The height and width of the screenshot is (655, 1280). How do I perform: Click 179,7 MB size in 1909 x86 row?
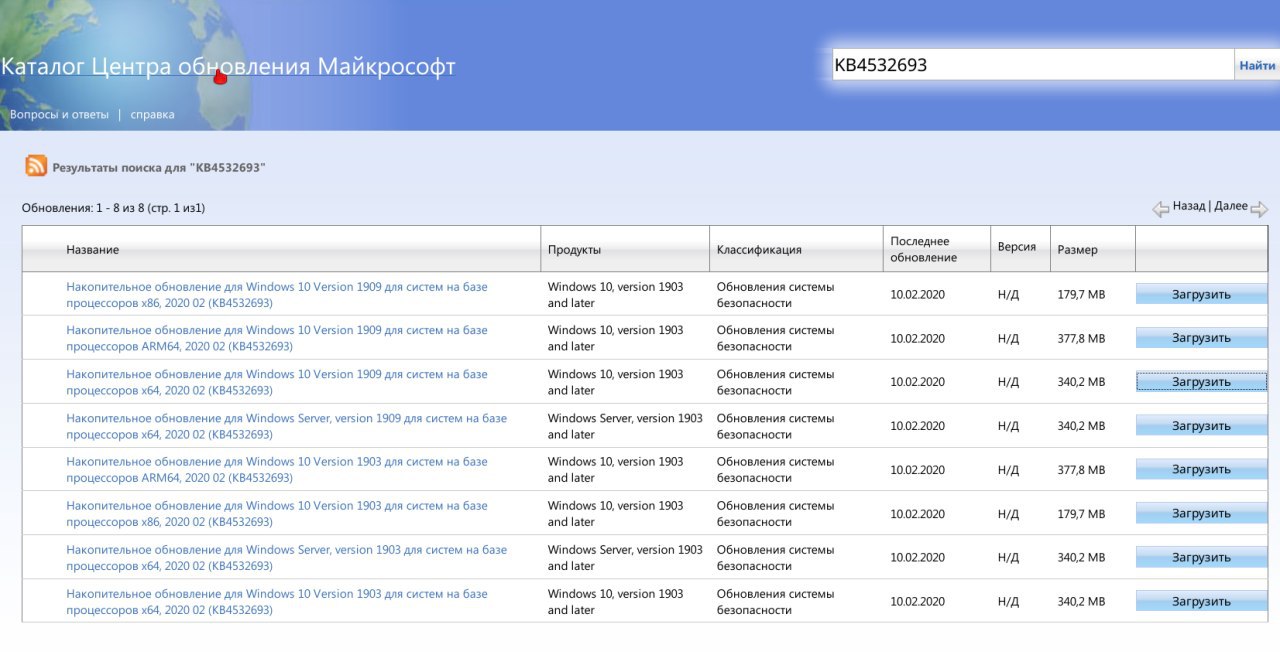pos(1081,294)
